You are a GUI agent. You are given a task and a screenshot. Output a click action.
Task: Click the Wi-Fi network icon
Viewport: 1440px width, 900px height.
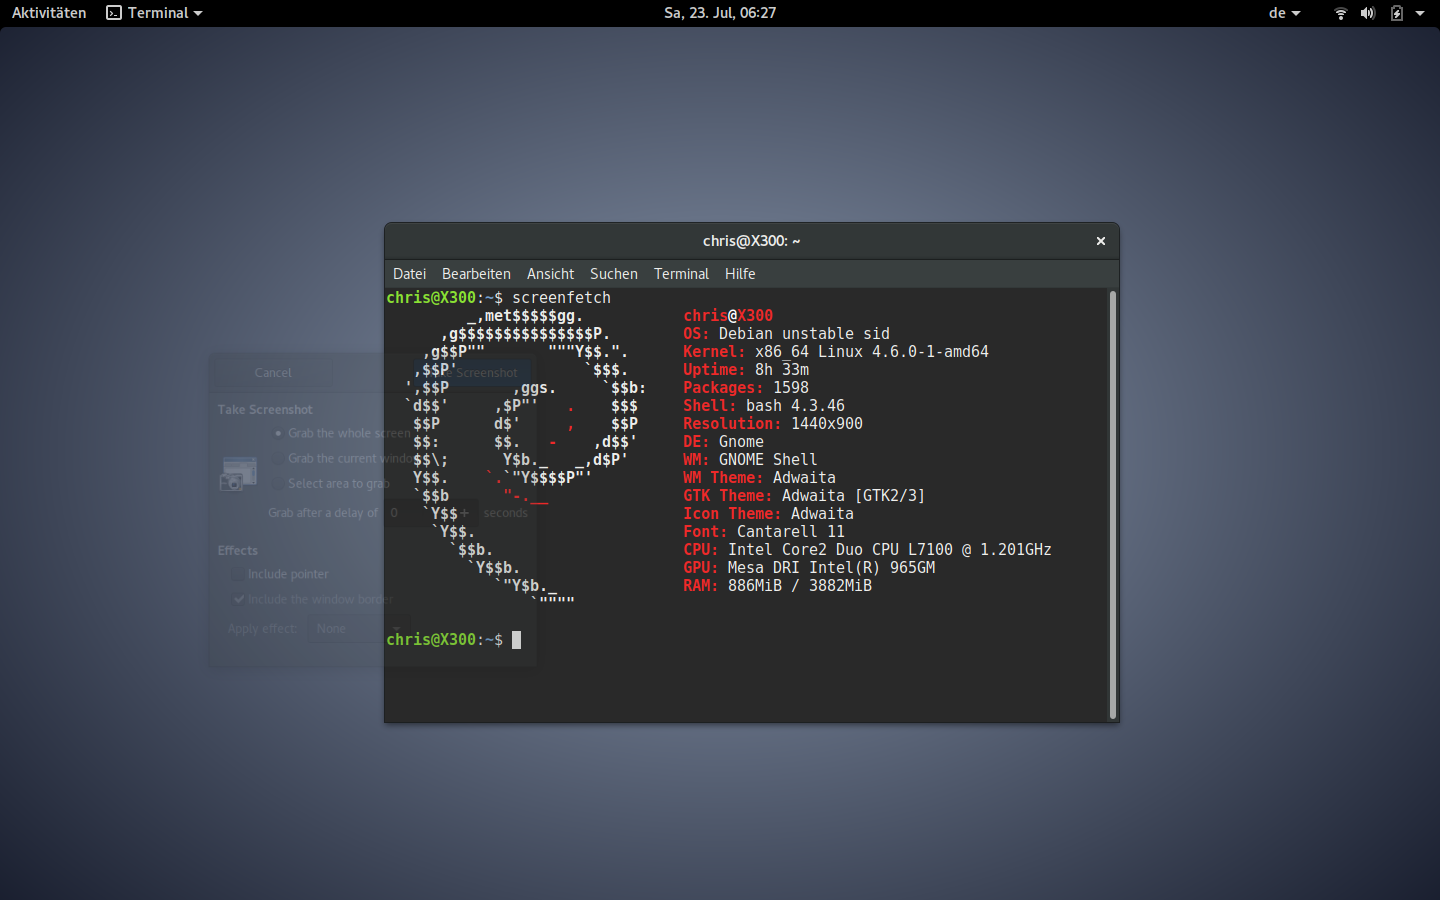(x=1341, y=13)
